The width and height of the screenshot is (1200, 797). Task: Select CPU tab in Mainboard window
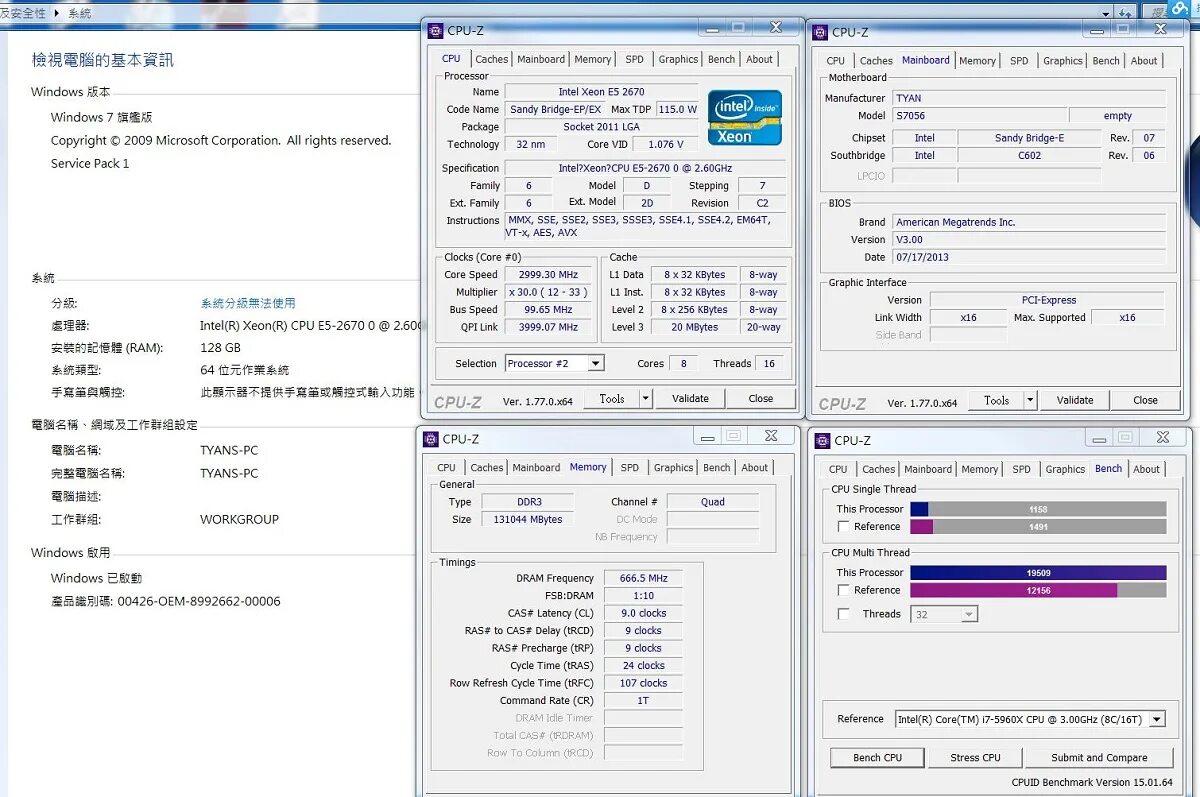836,61
